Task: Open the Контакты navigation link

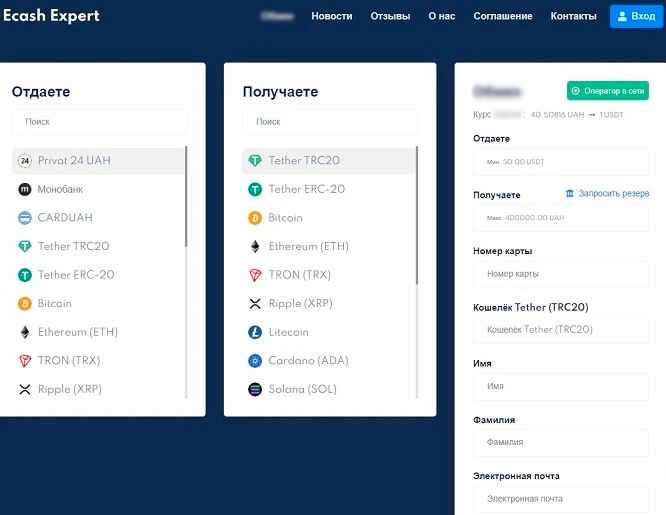Action: tap(573, 16)
